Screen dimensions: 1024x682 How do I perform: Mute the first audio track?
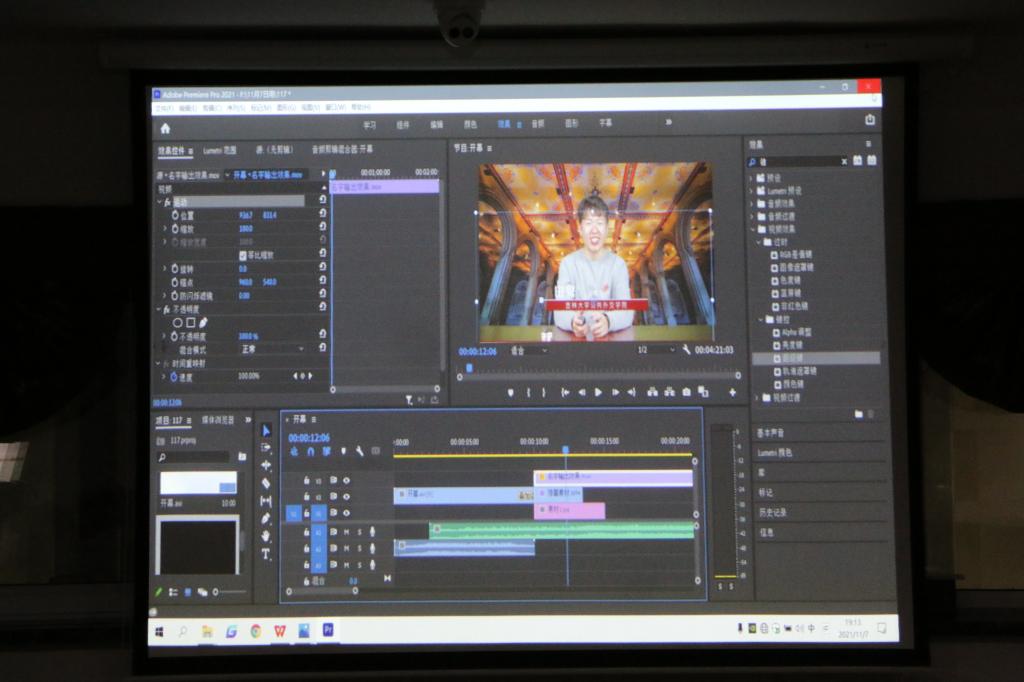click(347, 532)
